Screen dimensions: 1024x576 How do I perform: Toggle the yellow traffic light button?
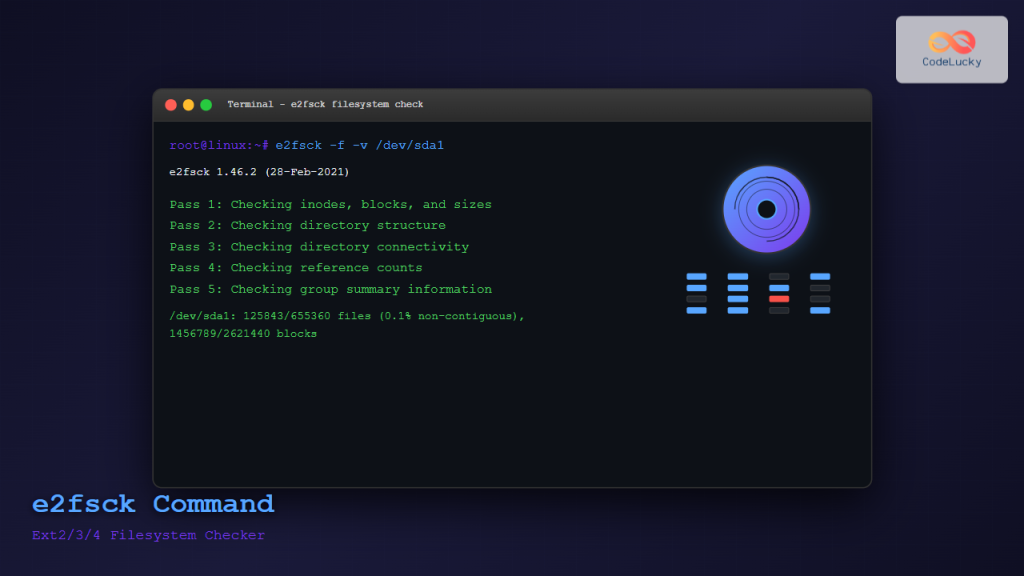pyautogui.click(x=188, y=103)
